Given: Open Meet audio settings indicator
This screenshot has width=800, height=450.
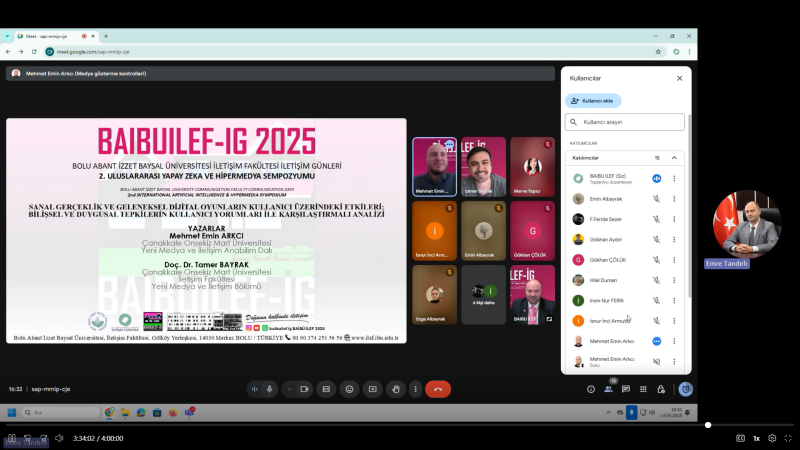Looking at the screenshot, I should click(255, 389).
